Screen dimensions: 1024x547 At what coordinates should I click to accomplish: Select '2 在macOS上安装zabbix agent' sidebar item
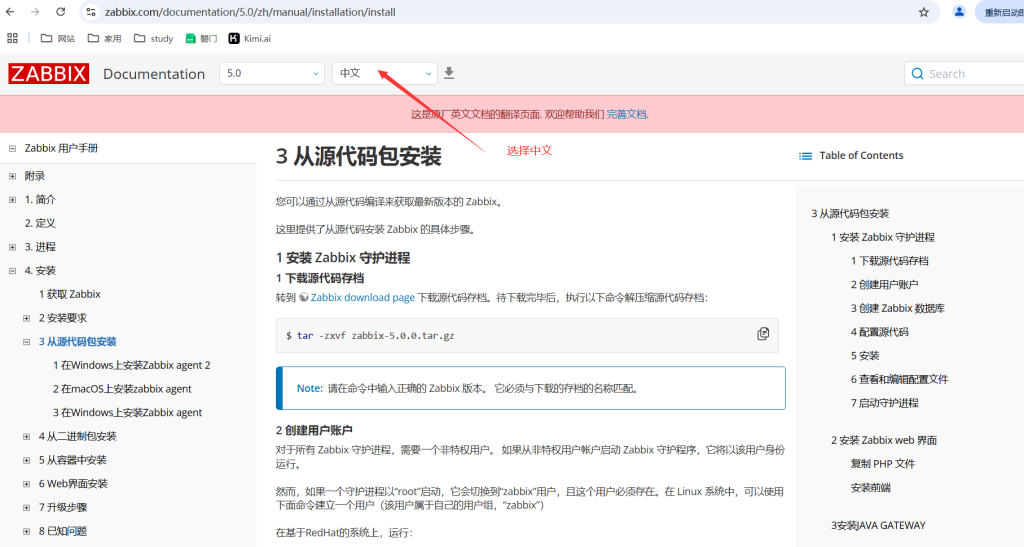click(x=122, y=389)
